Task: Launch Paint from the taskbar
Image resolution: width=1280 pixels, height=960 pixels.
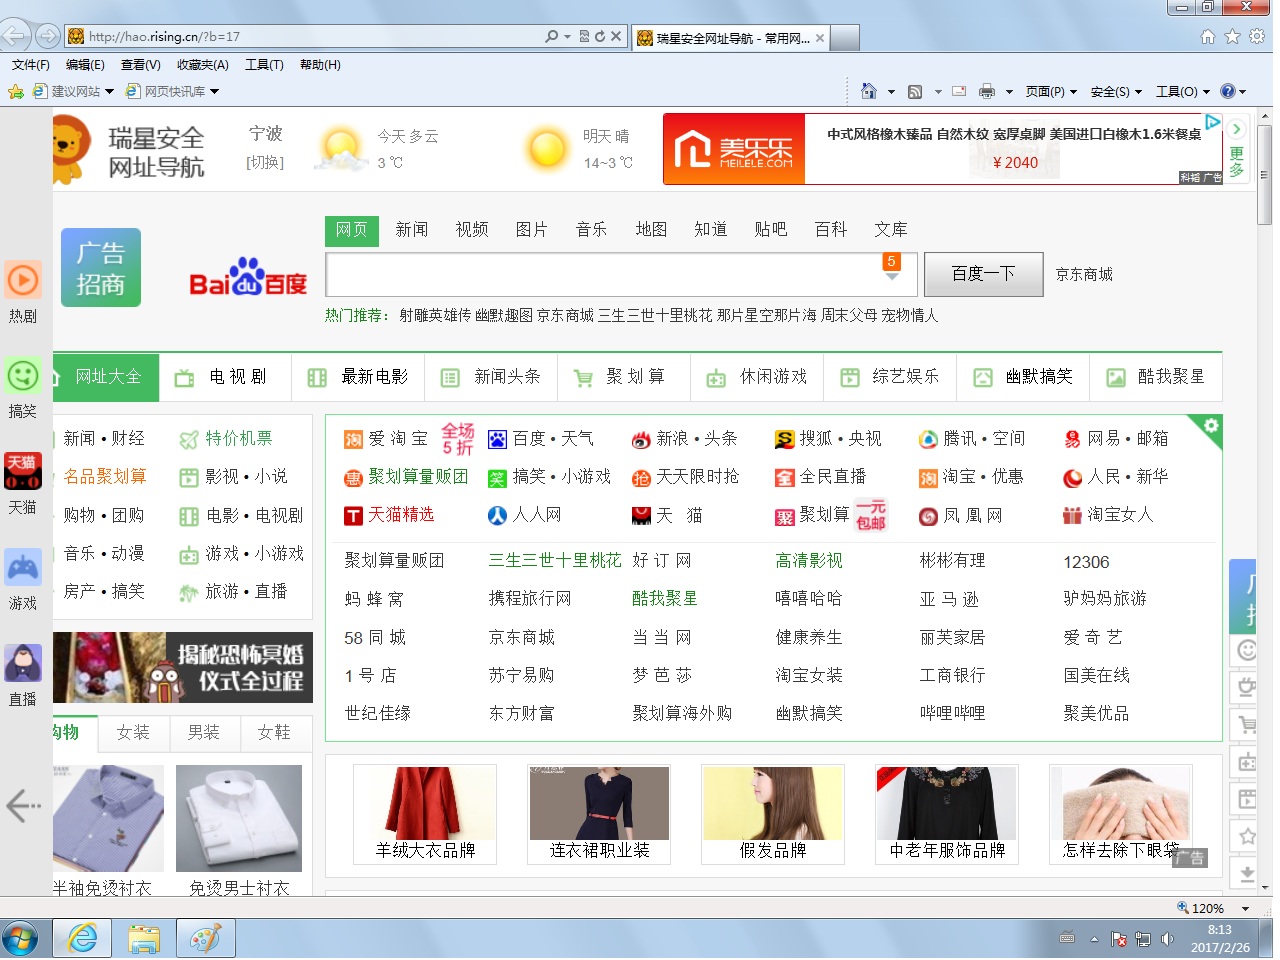Action: (205, 939)
